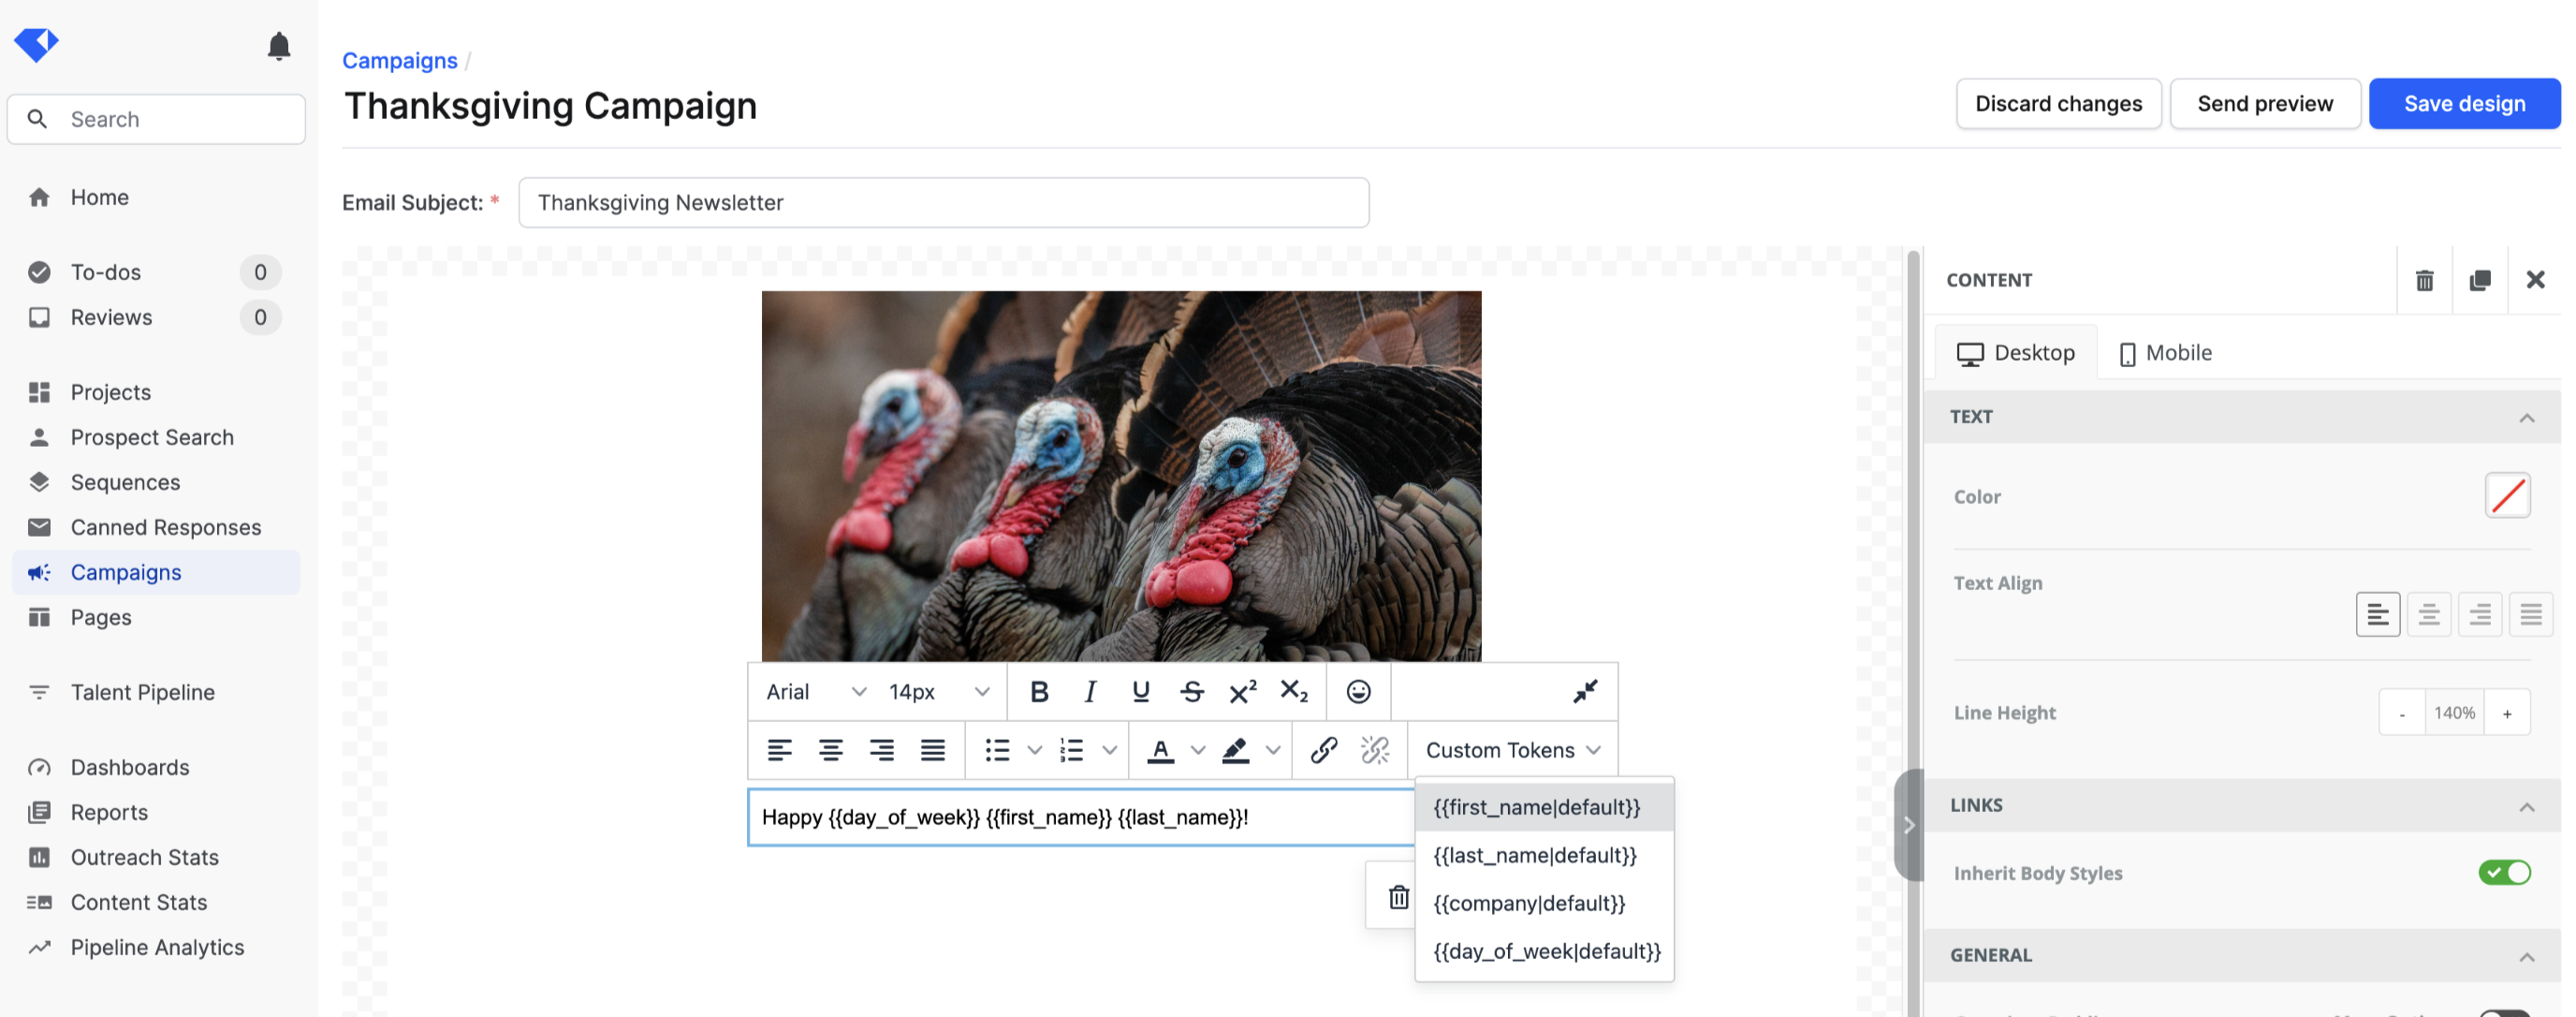Delete the text block via canvas trash icon
The width and height of the screenshot is (2576, 1017).
(x=1398, y=897)
